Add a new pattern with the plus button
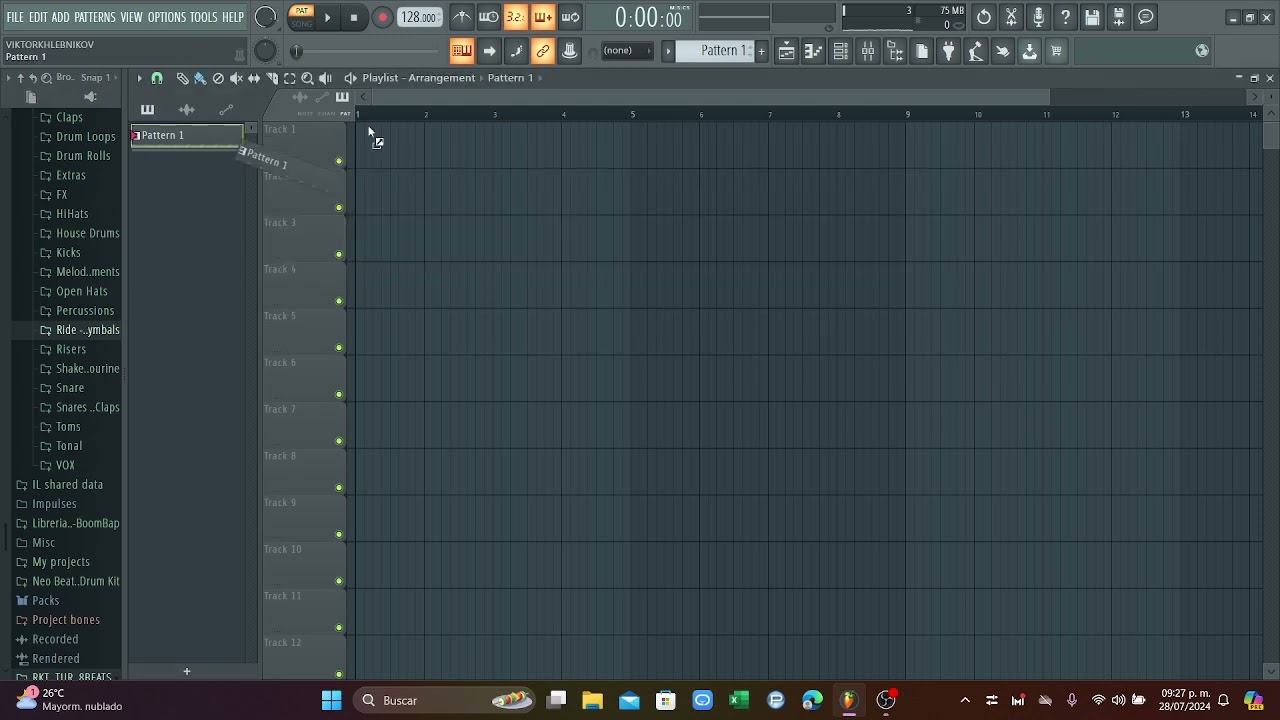 [x=761, y=51]
